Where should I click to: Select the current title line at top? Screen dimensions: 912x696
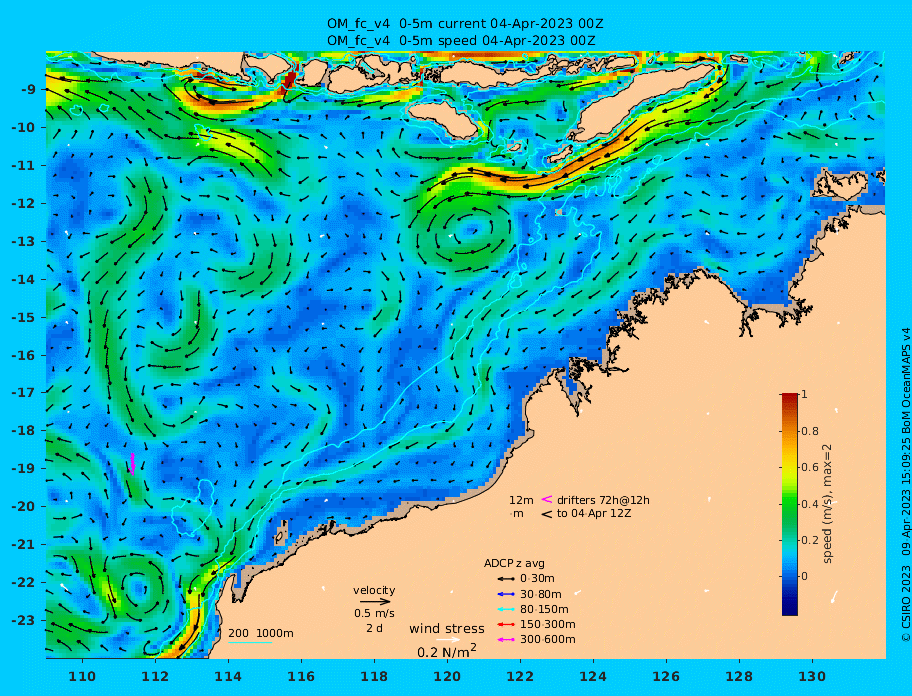coord(465,24)
